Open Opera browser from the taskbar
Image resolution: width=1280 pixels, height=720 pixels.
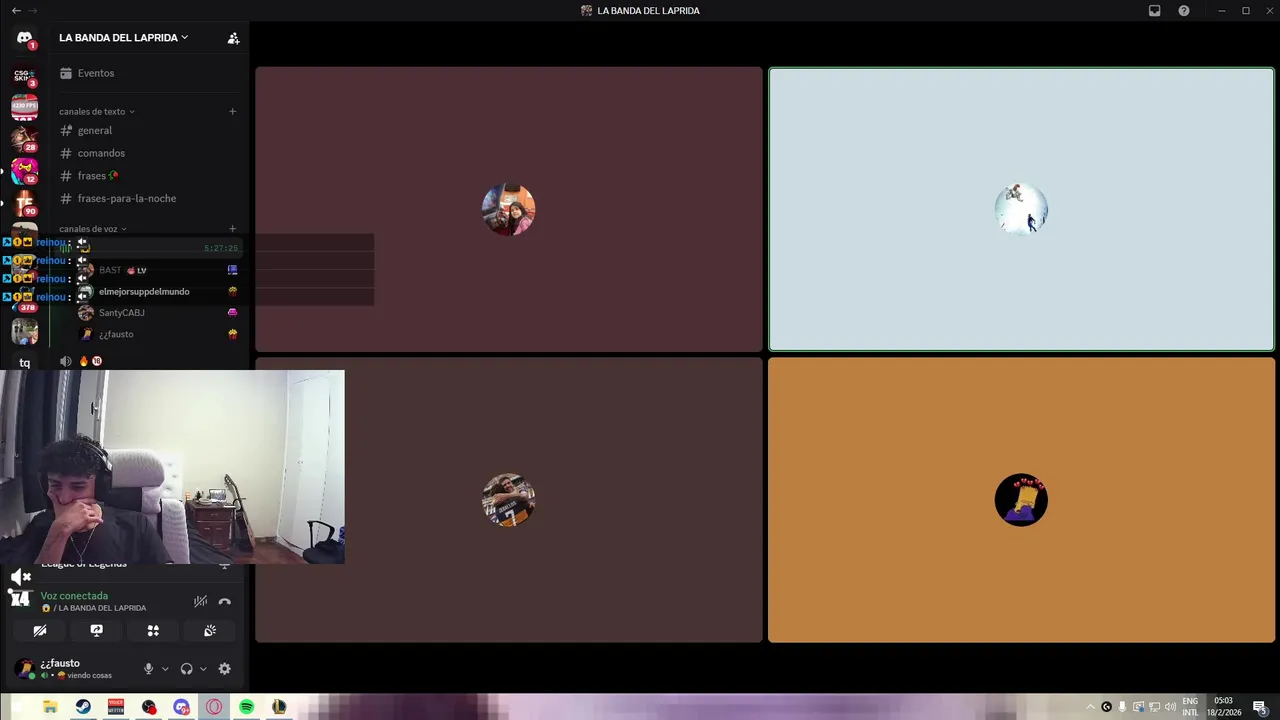214,707
